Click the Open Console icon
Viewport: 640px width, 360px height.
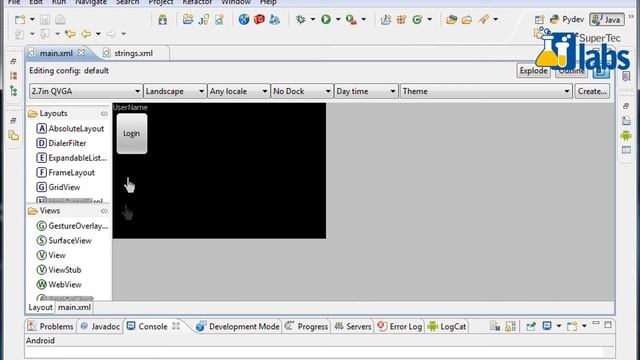tap(572, 326)
